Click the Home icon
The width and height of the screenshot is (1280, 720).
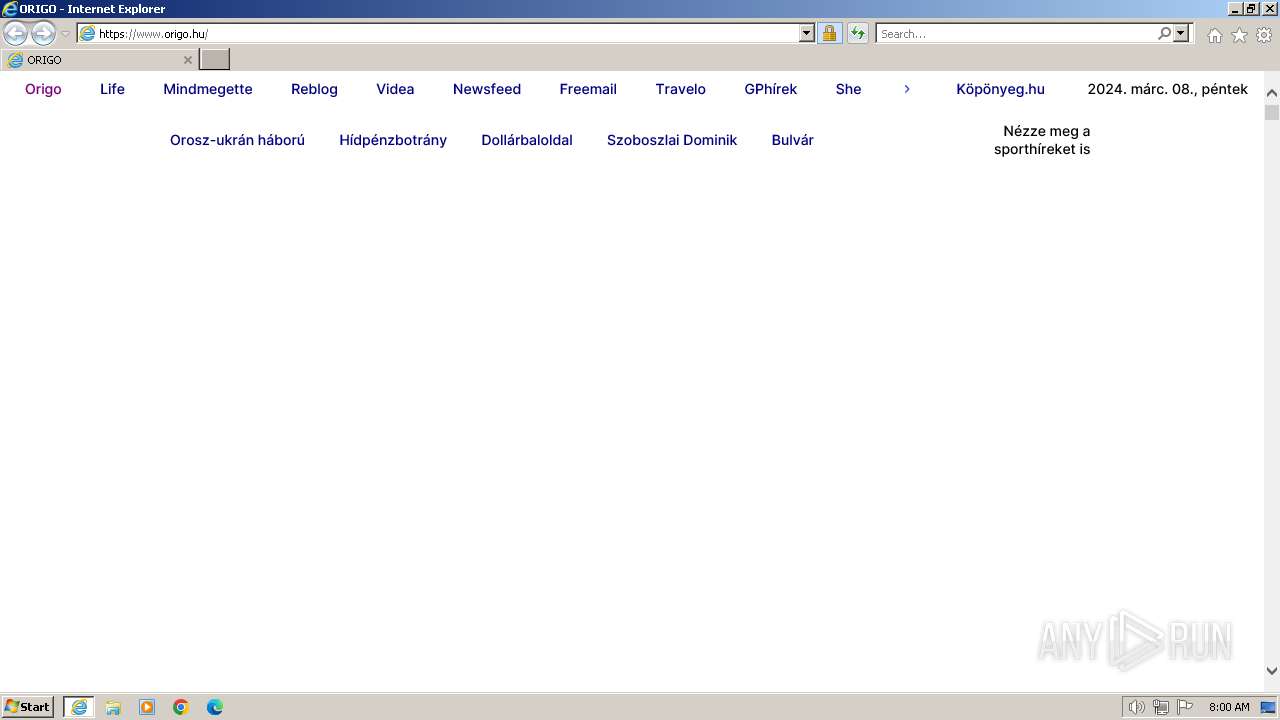(x=1214, y=35)
